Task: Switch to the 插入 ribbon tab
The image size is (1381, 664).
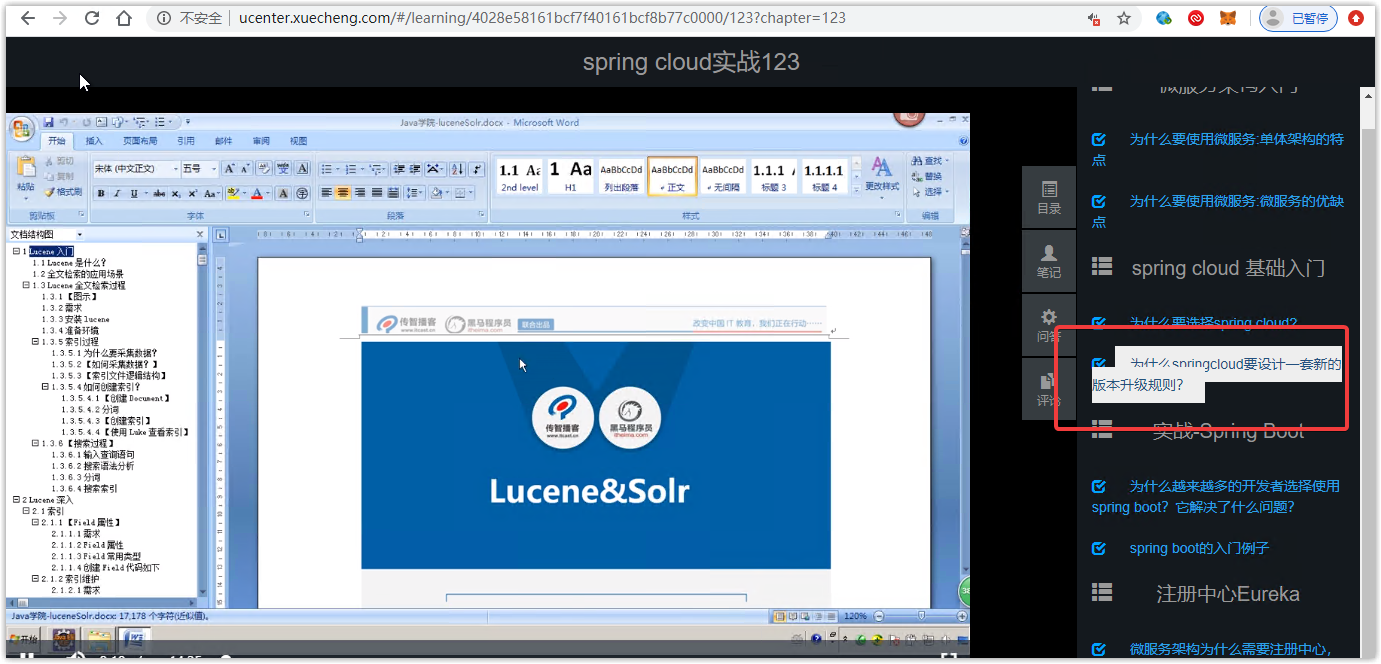Action: 94,141
